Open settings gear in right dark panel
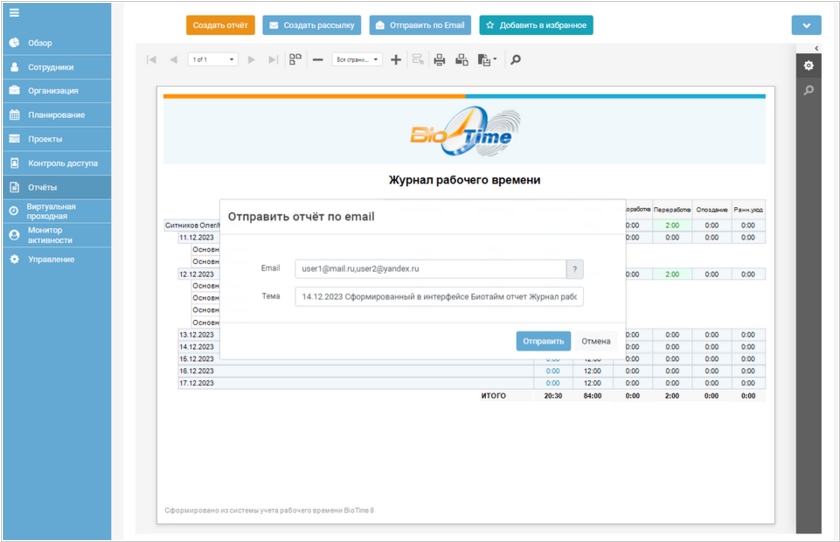Viewport: 840px width, 542px height. click(x=809, y=66)
